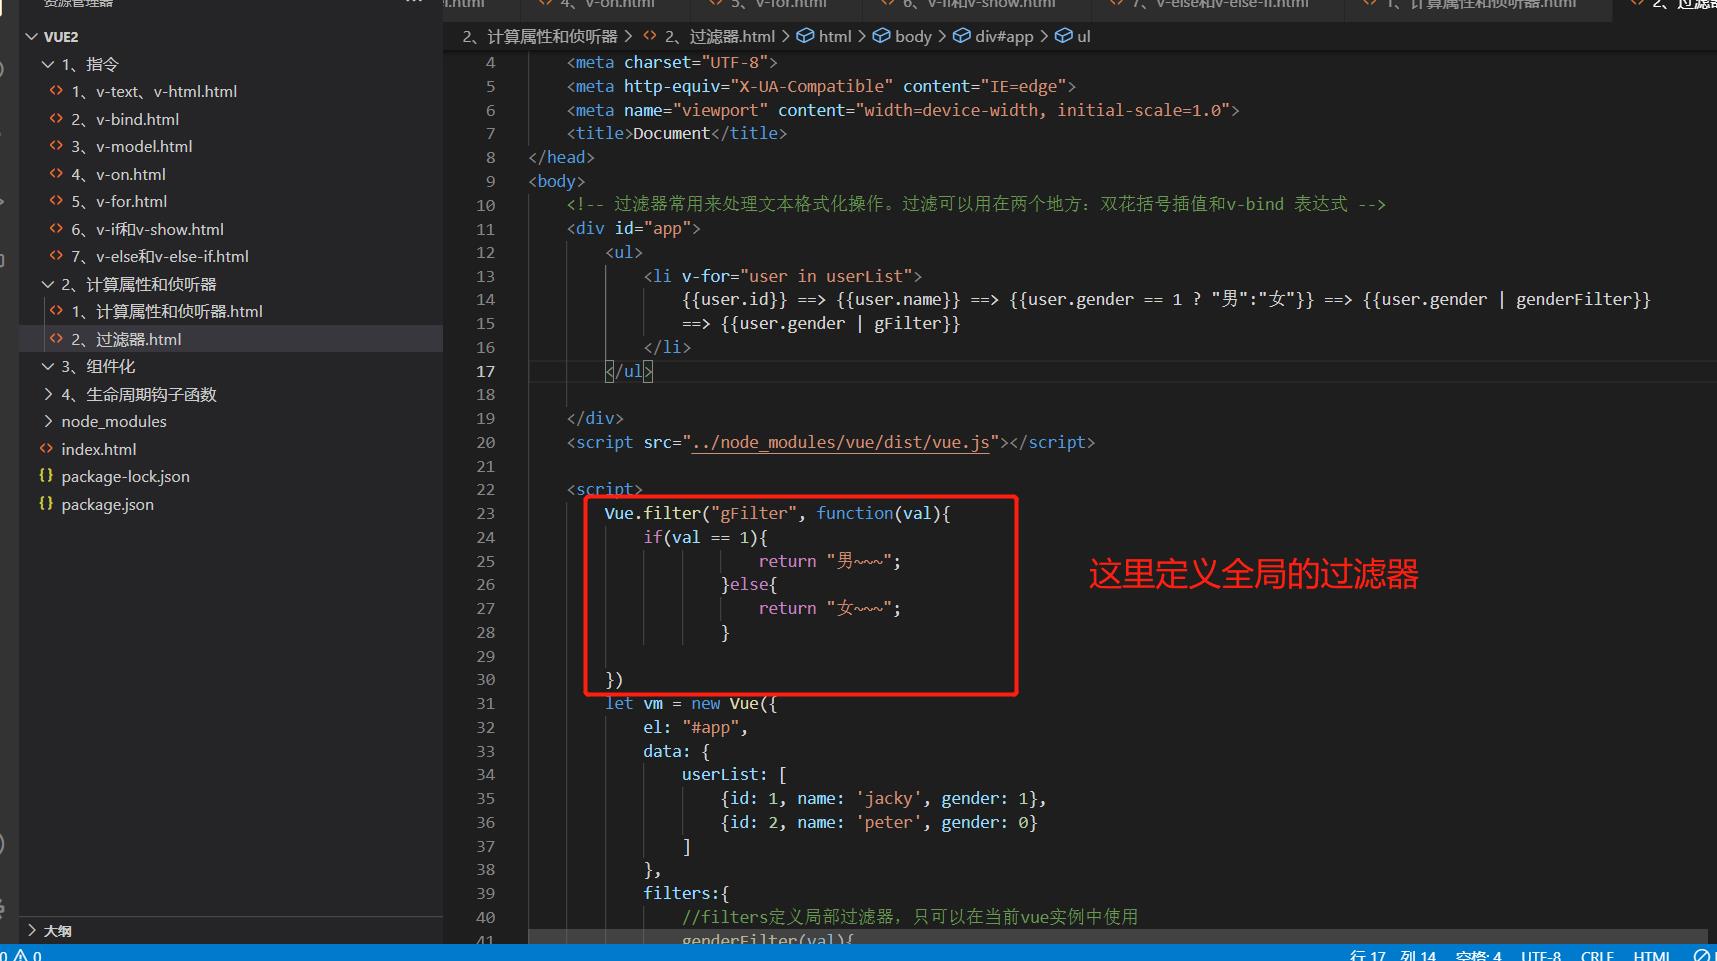Viewport: 1717px width, 961px height.
Task: Click the name: 'peter' data row
Action: 879,822
